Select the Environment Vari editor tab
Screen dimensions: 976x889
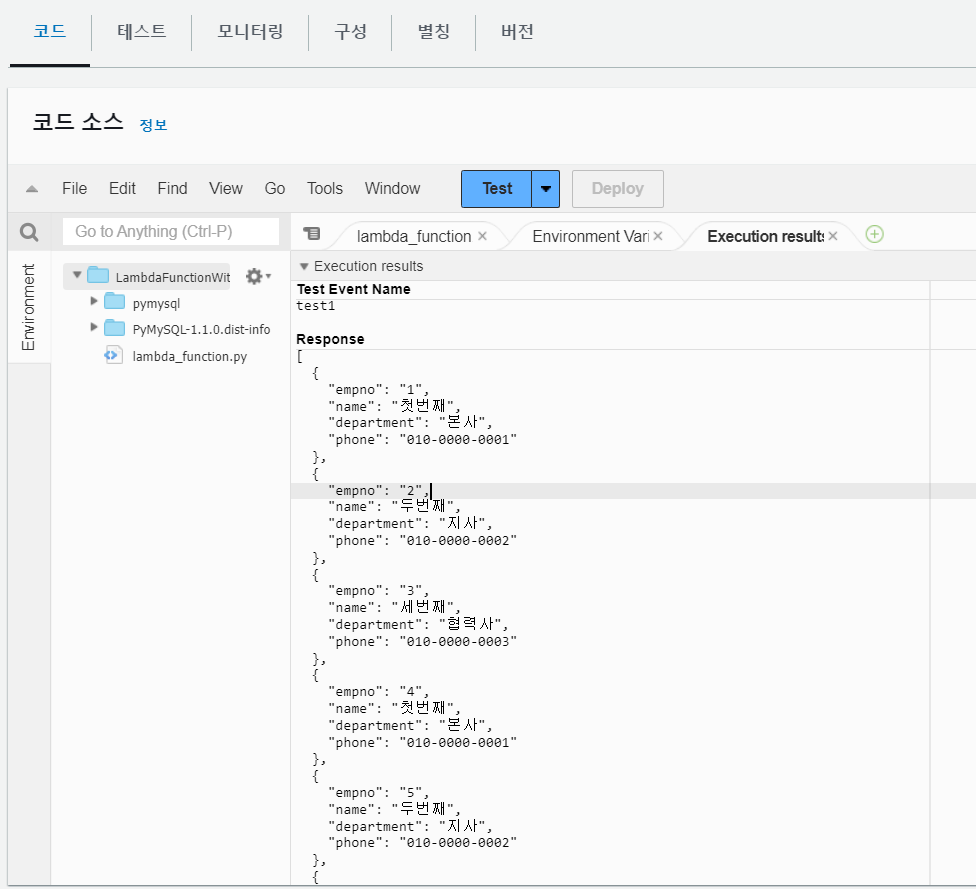coord(590,237)
